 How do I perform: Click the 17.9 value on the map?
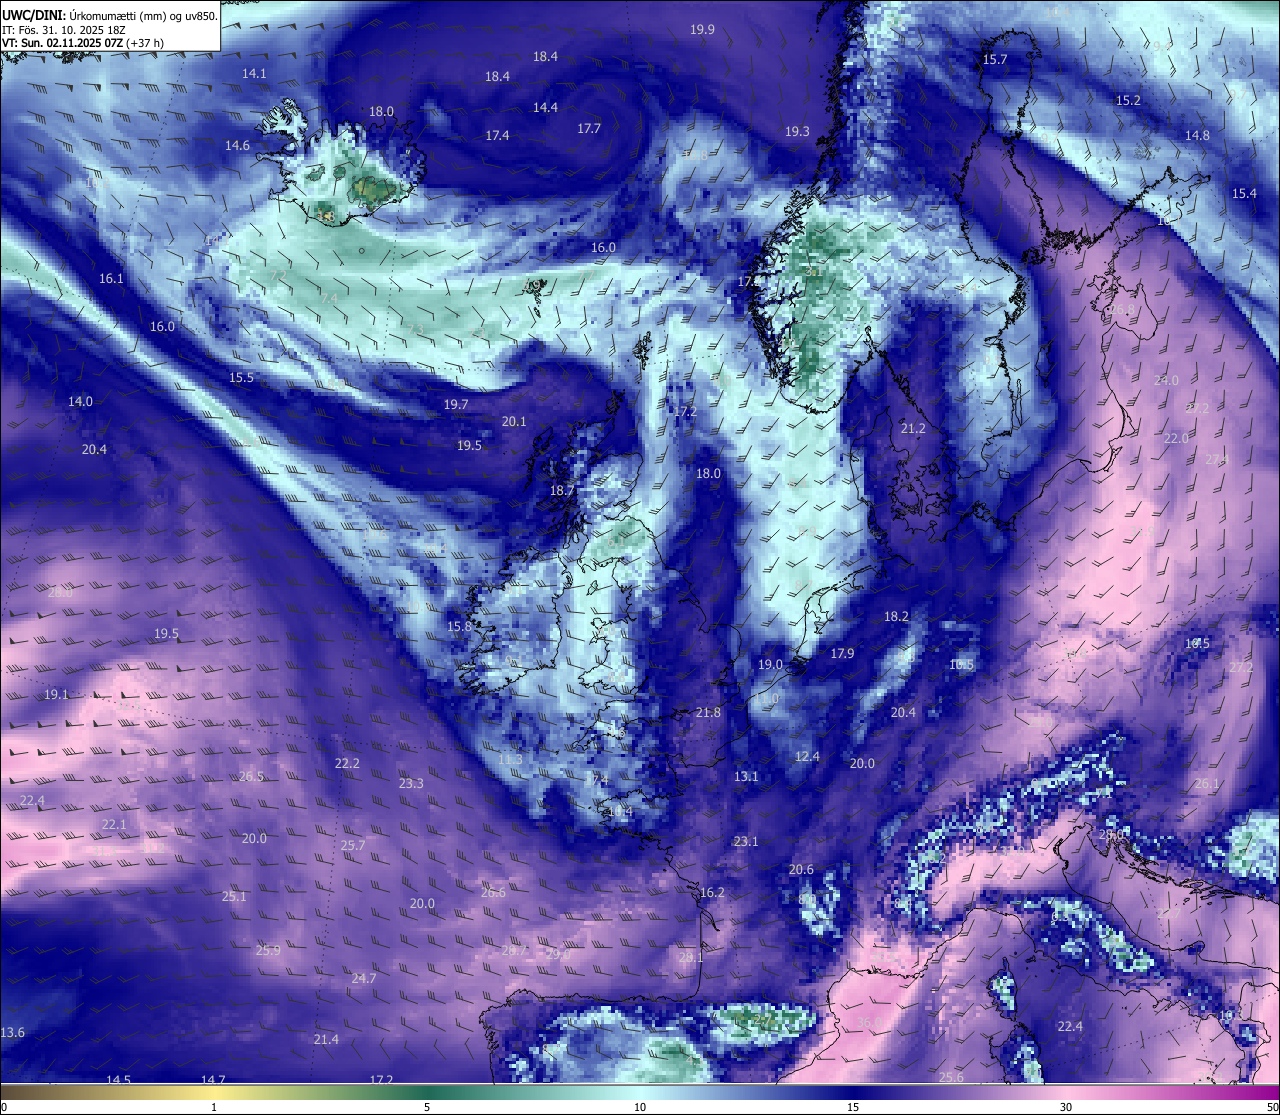[x=842, y=654]
